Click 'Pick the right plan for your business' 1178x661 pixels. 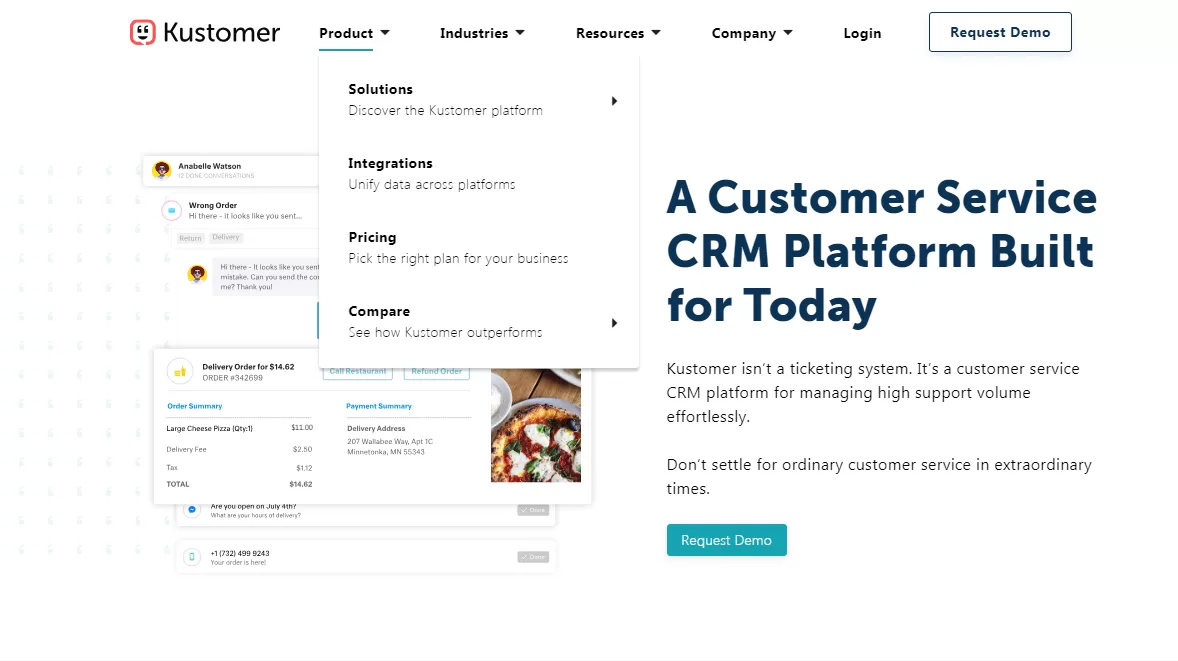458,258
